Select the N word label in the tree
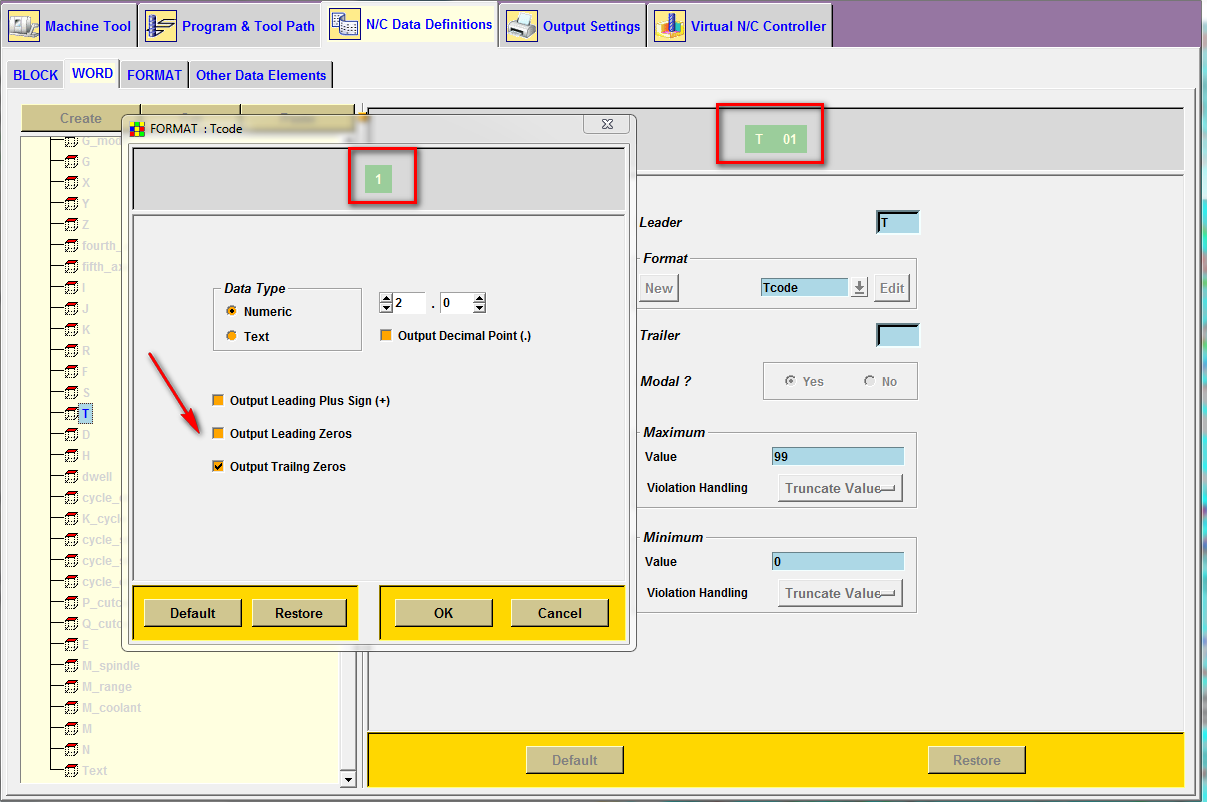The height and width of the screenshot is (802, 1207). pyautogui.click(x=87, y=750)
